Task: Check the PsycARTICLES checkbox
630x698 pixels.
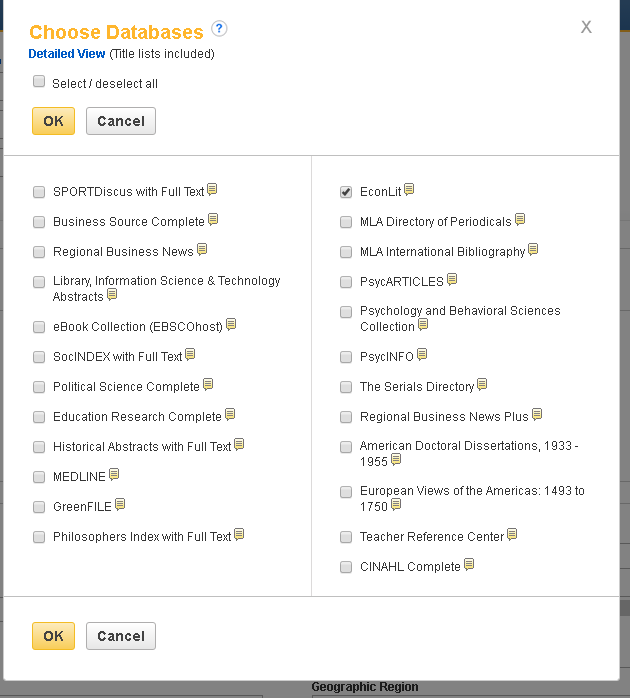Action: [346, 282]
